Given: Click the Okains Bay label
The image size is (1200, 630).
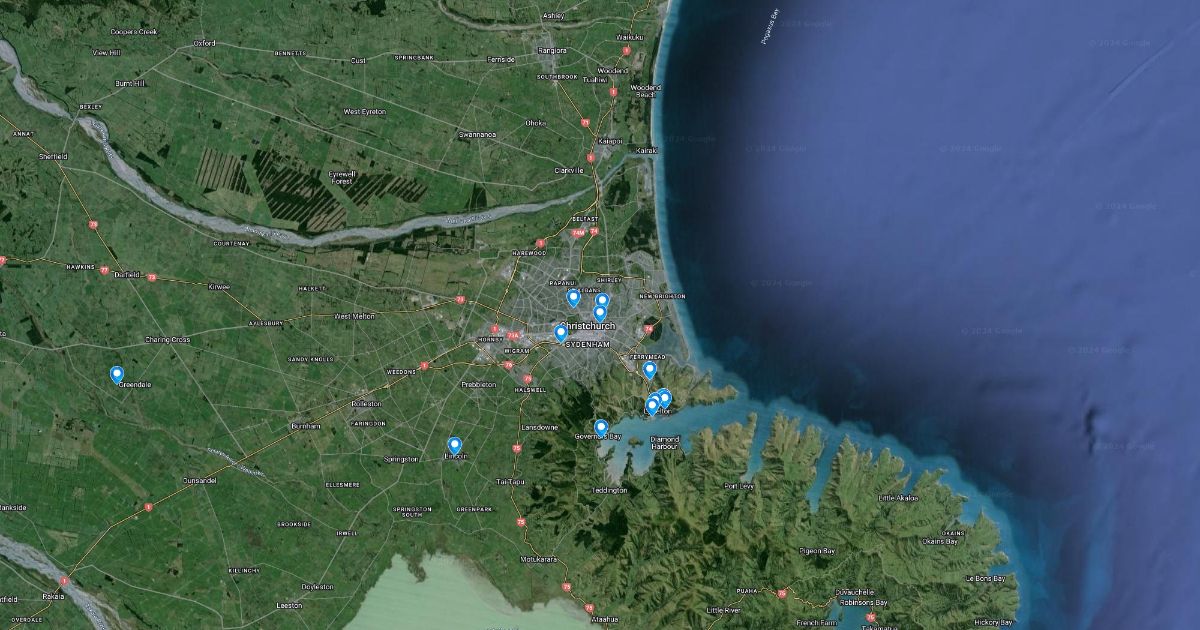Looking at the screenshot, I should (x=940, y=541).
